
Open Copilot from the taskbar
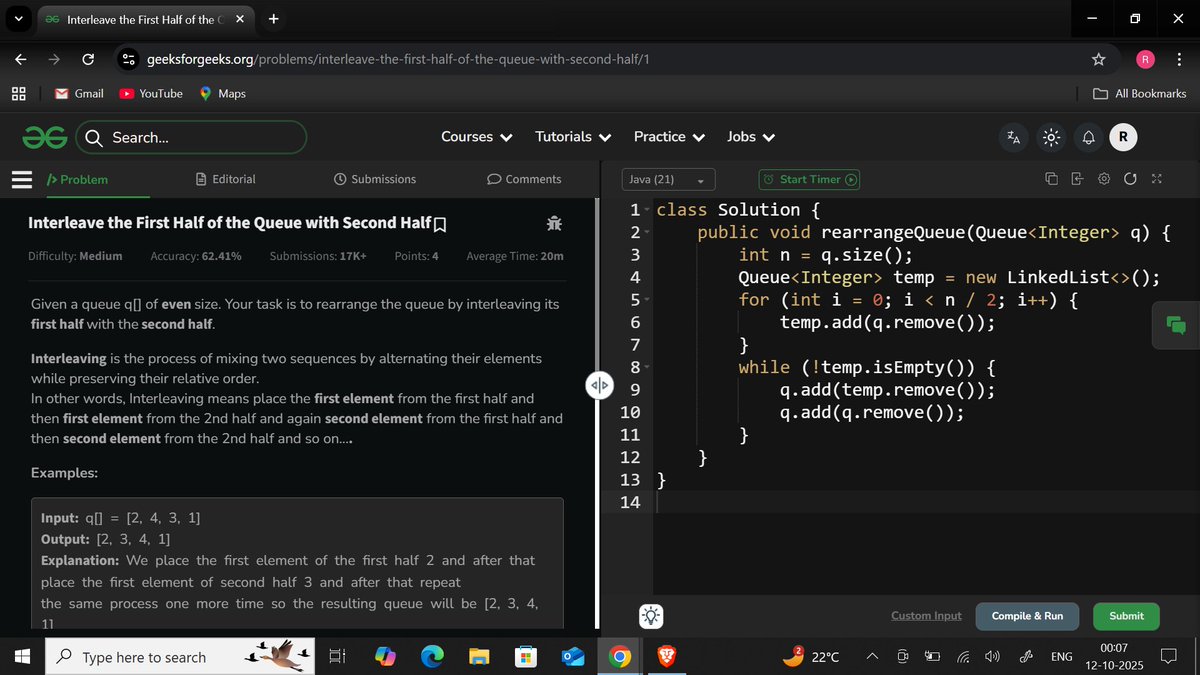[x=385, y=657]
